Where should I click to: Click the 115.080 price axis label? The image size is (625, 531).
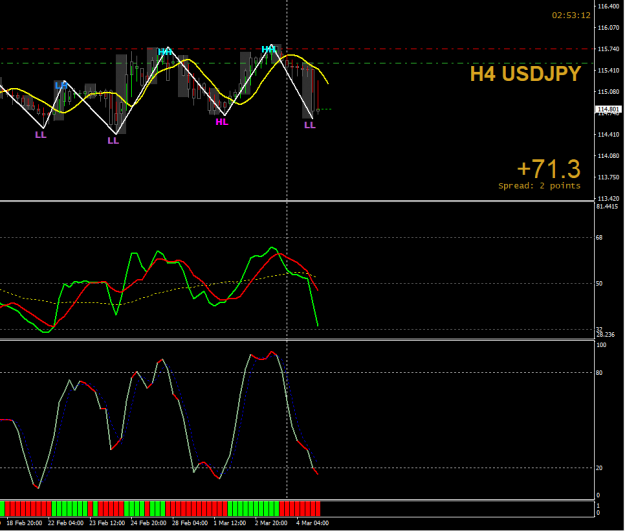608,92
